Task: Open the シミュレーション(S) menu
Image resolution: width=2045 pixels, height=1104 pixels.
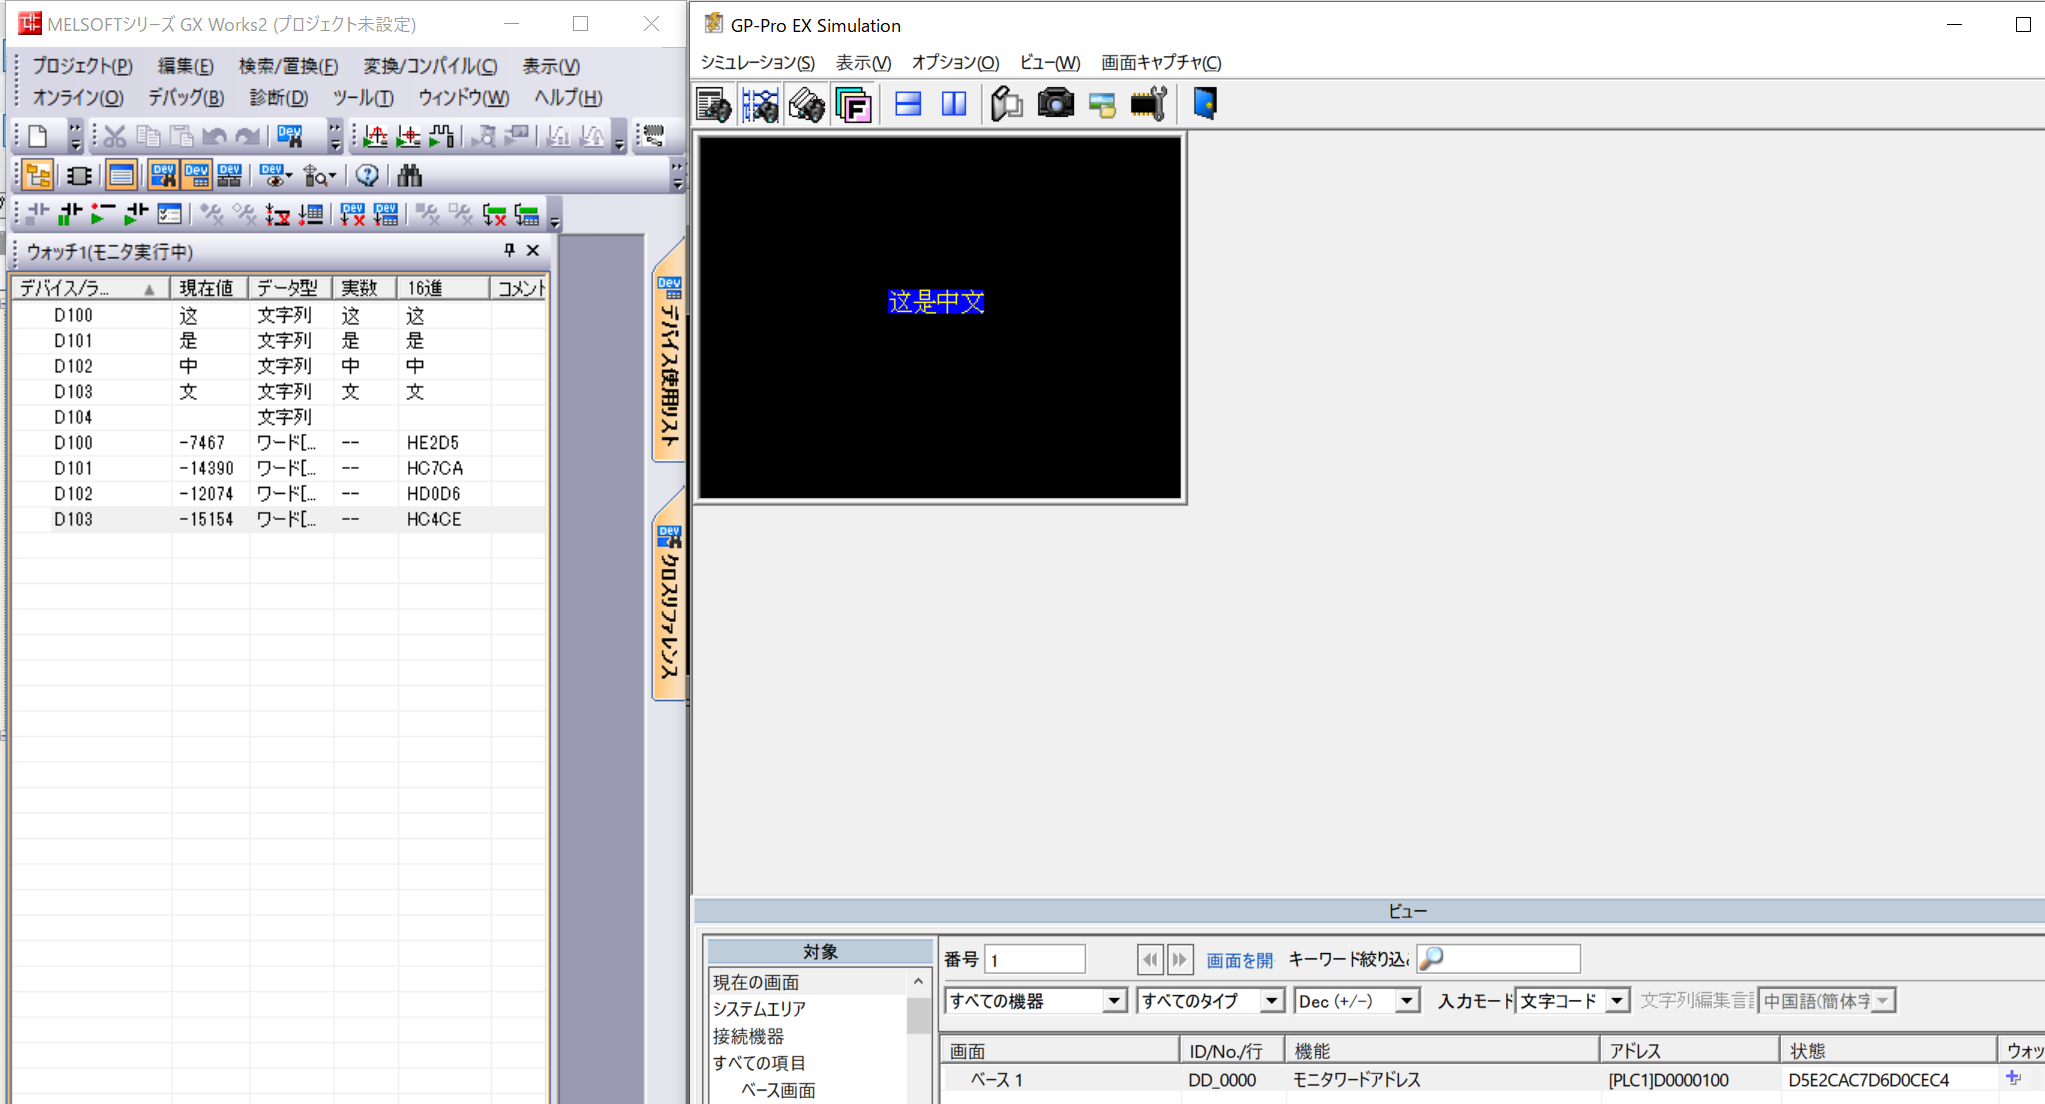Action: (x=757, y=62)
